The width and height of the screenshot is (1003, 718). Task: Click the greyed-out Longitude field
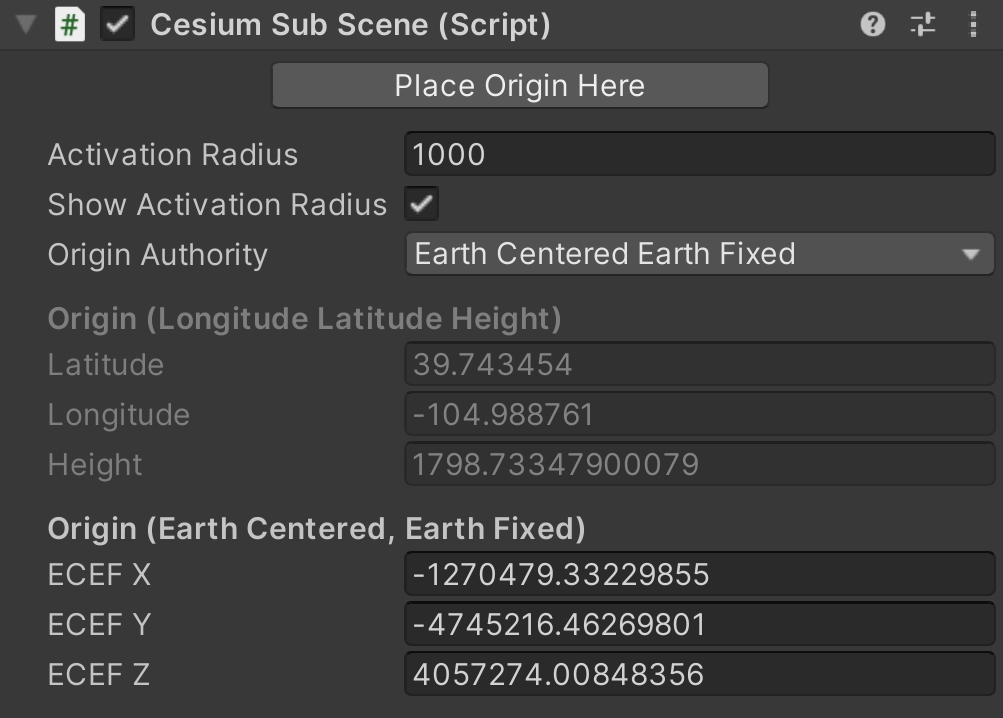(699, 414)
